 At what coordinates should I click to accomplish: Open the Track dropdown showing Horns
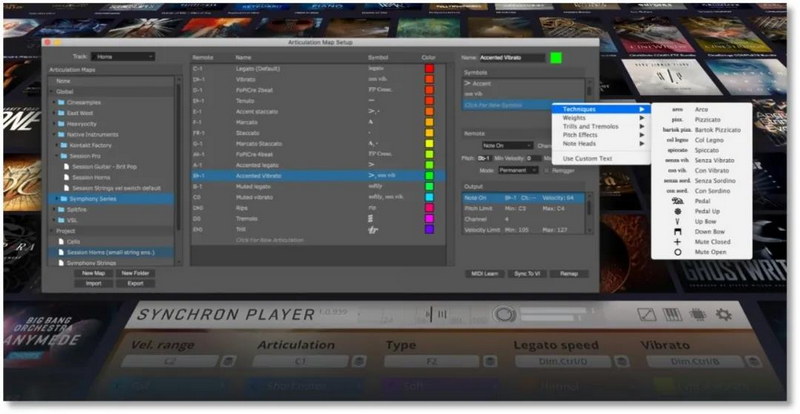123,57
